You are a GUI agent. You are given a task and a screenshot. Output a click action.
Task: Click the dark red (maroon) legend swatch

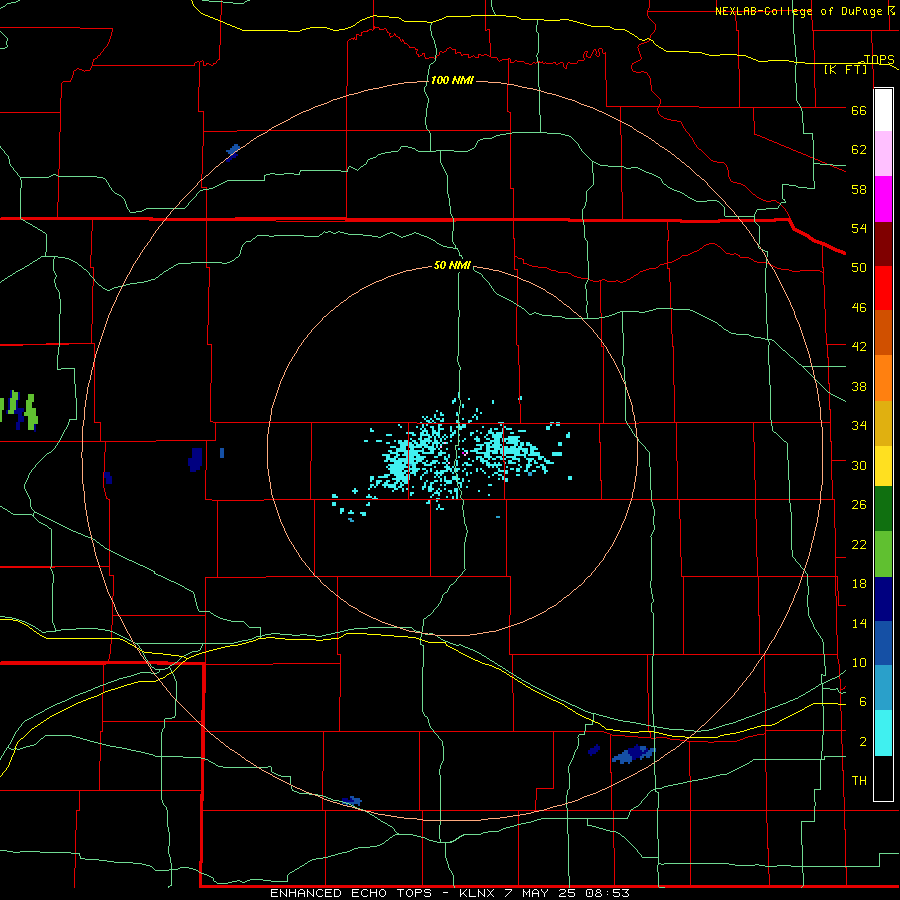(883, 243)
